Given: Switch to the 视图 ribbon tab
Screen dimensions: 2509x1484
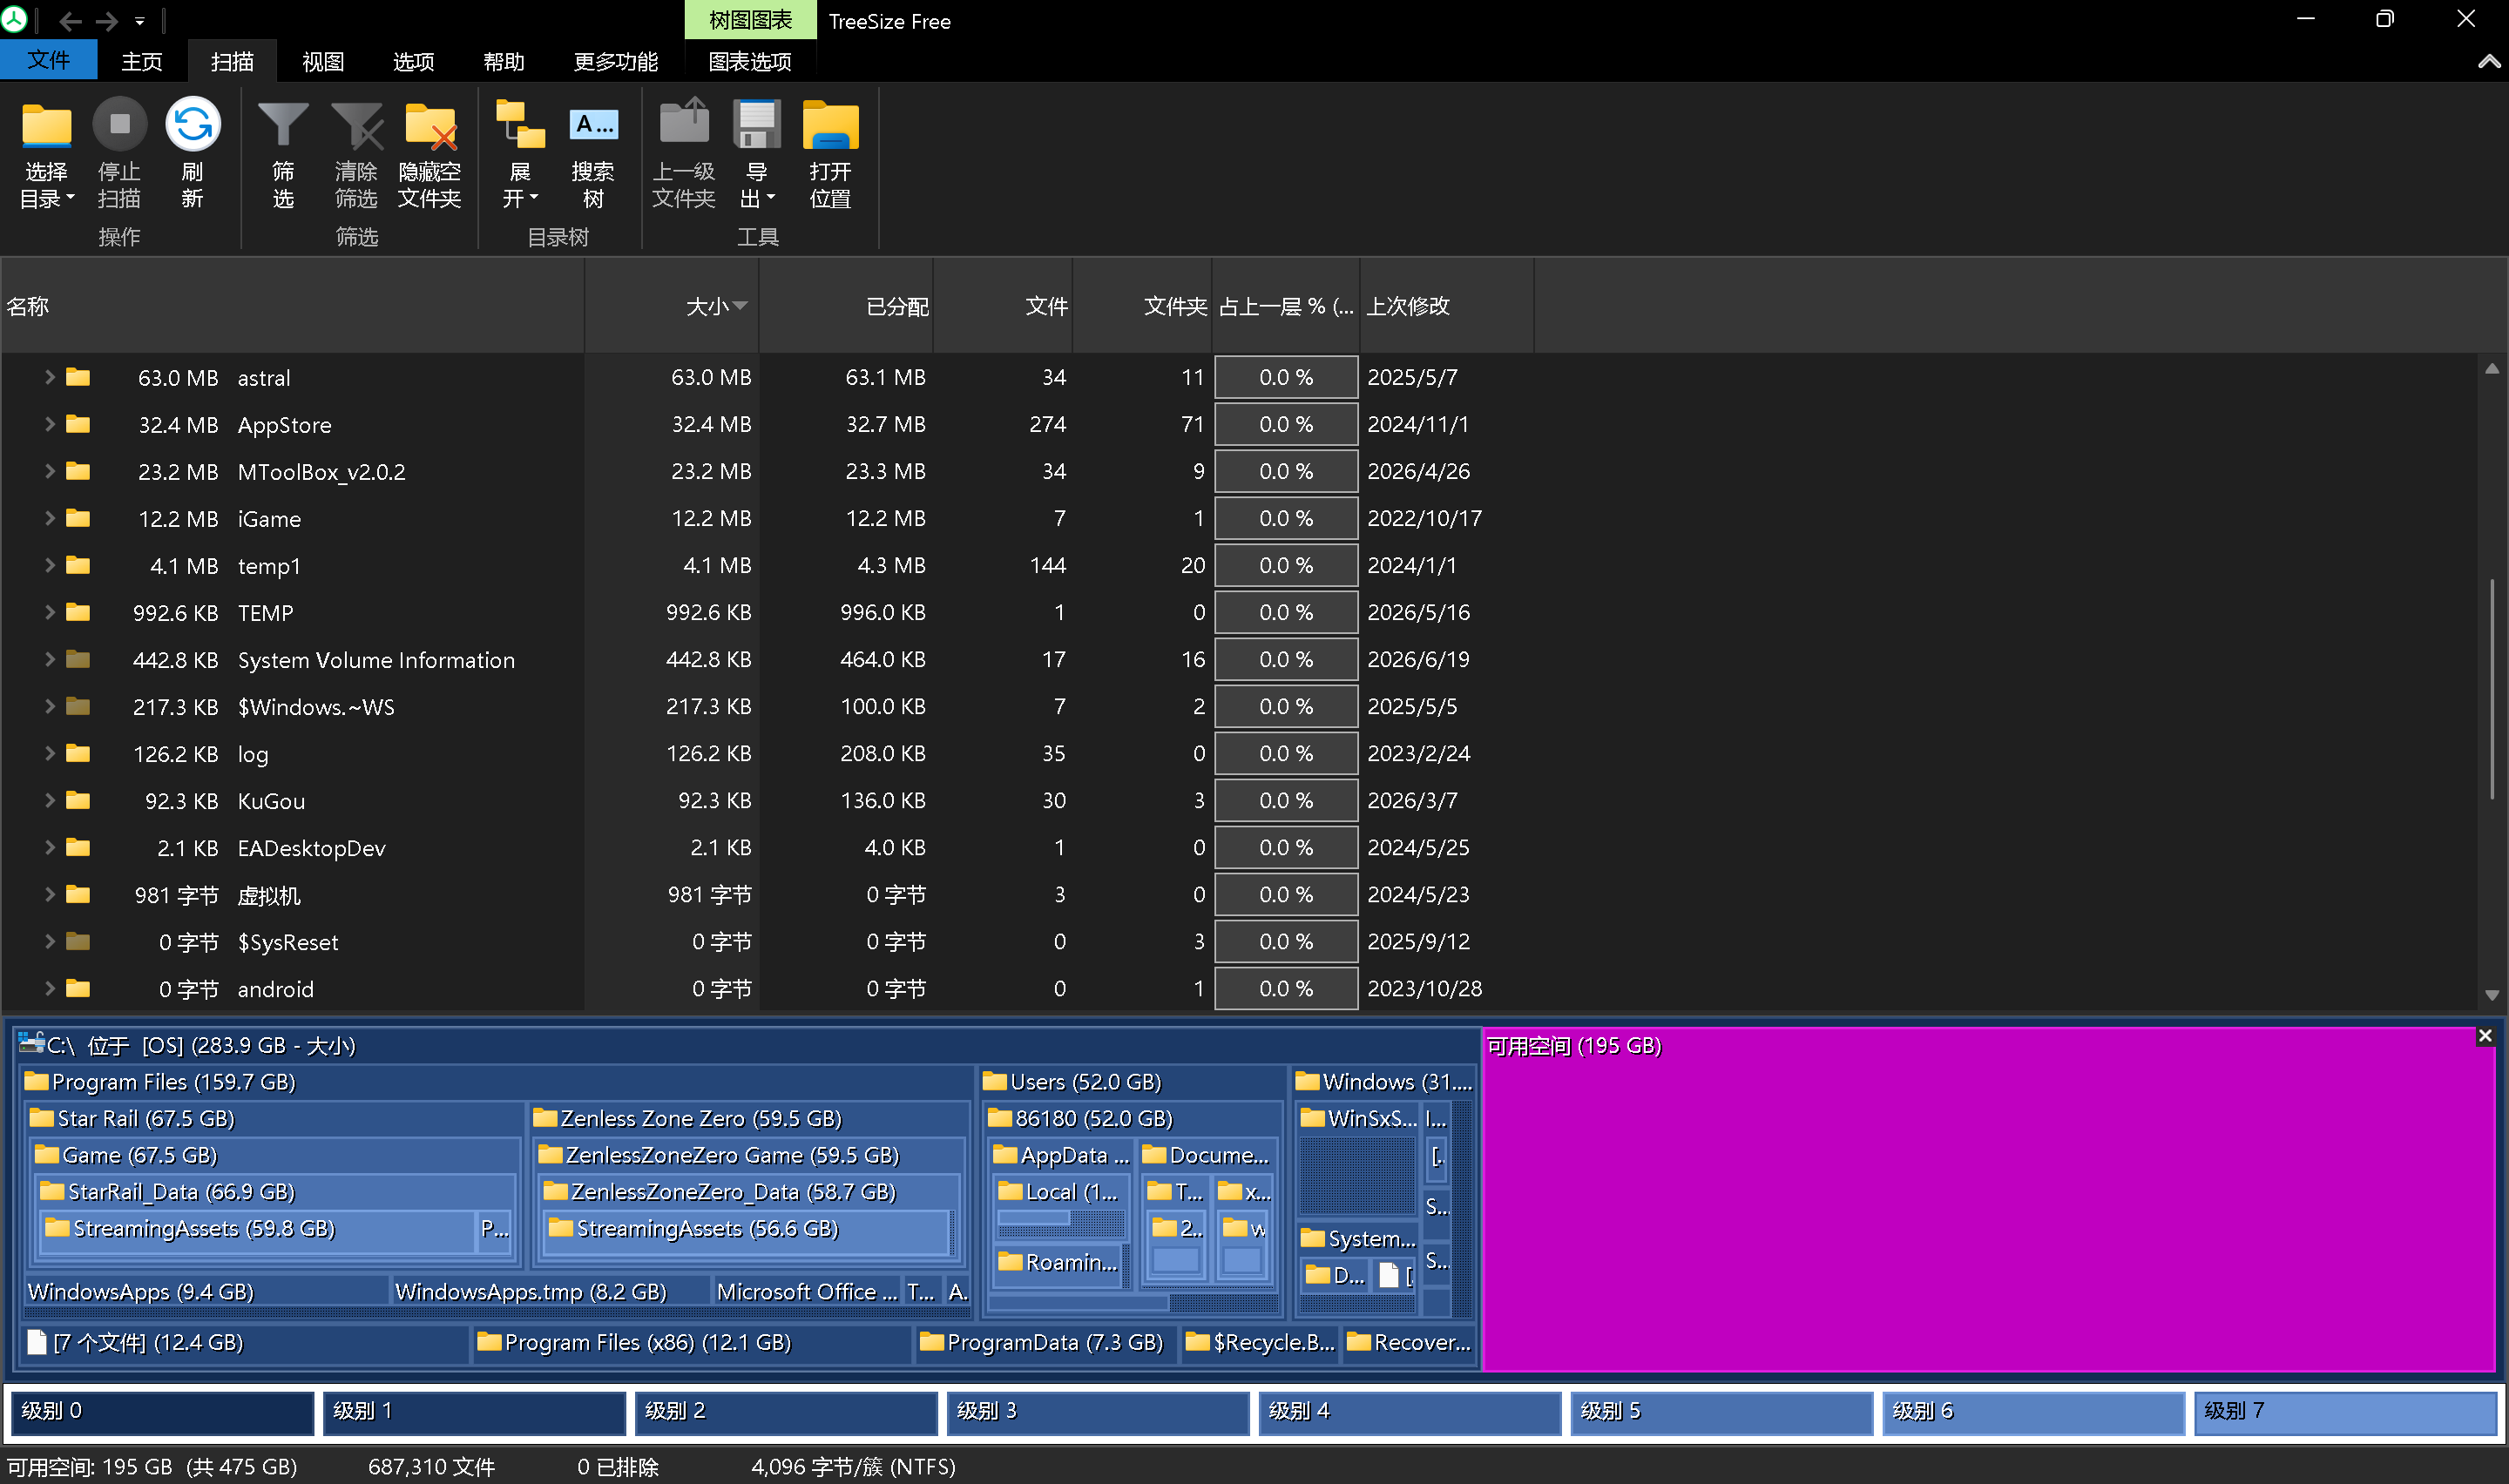Looking at the screenshot, I should pyautogui.click(x=323, y=61).
